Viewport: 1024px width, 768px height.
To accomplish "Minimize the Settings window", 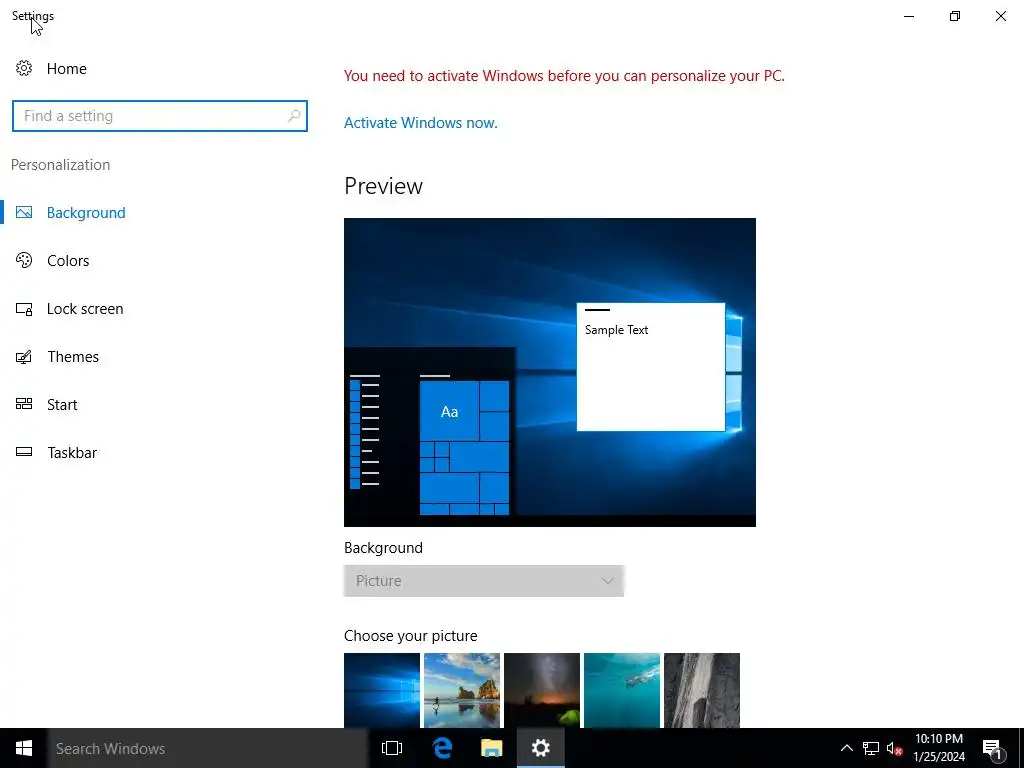I will (909, 16).
